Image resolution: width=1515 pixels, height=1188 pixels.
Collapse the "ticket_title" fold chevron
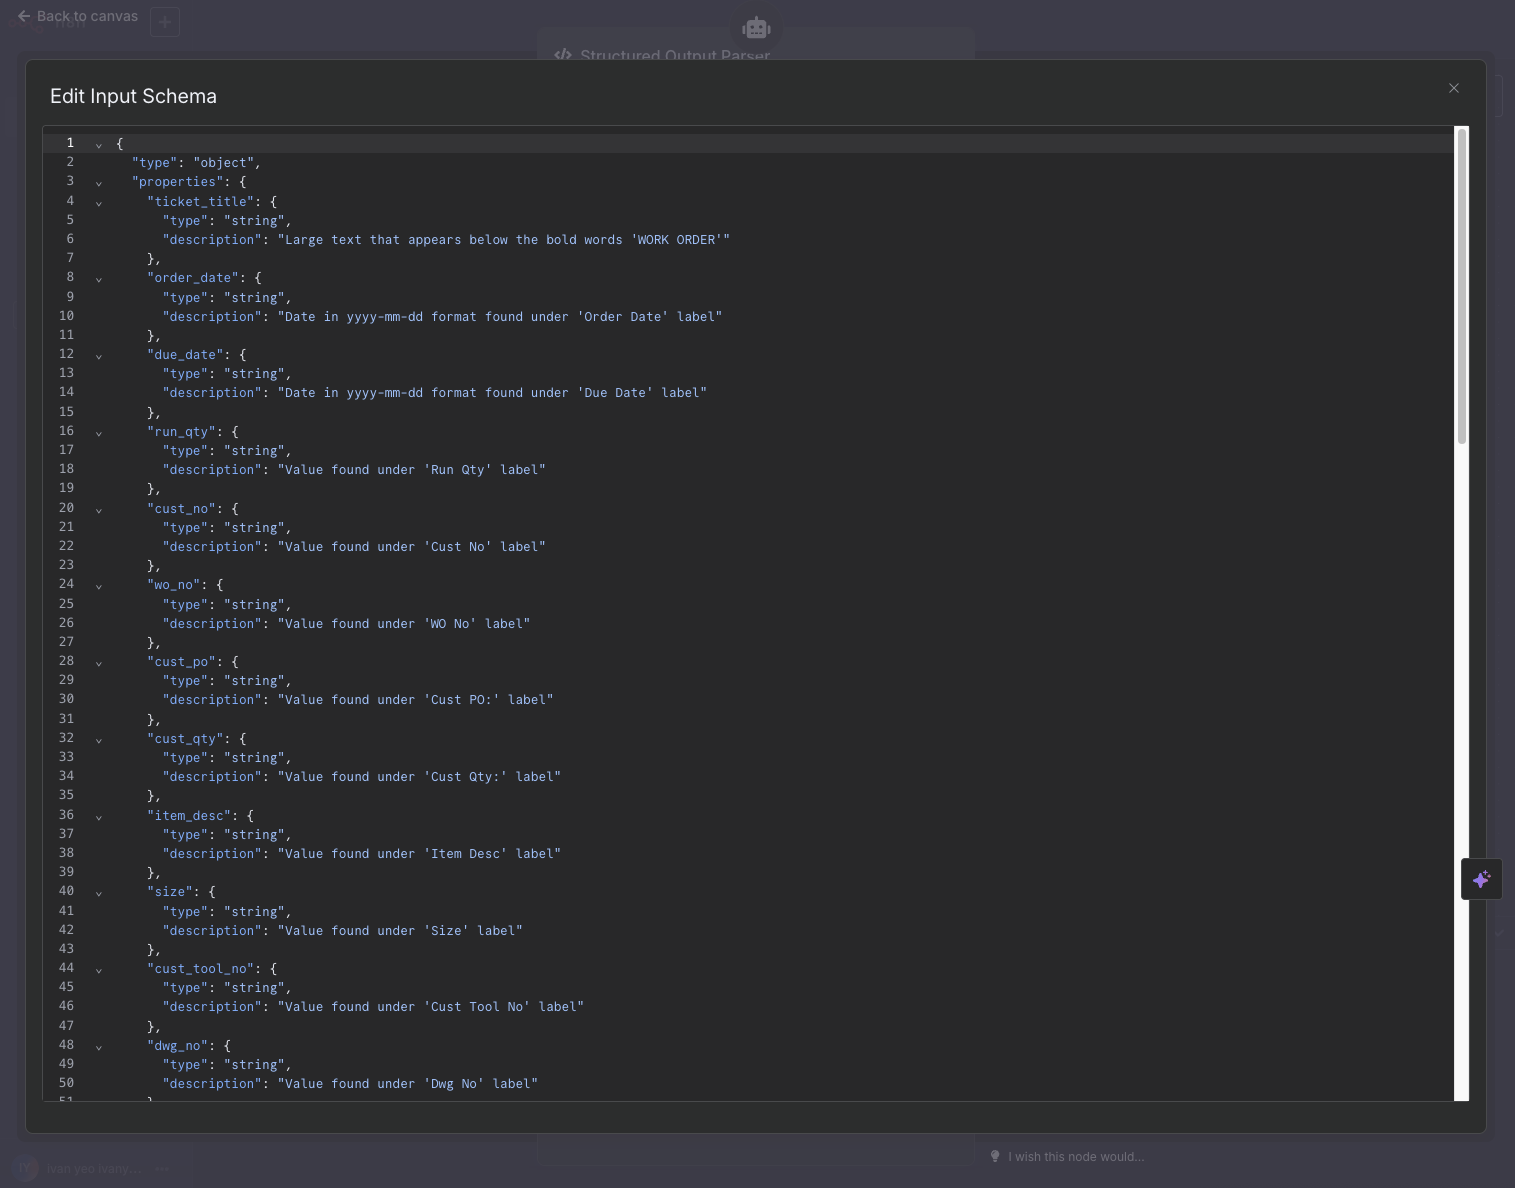[x=99, y=203]
